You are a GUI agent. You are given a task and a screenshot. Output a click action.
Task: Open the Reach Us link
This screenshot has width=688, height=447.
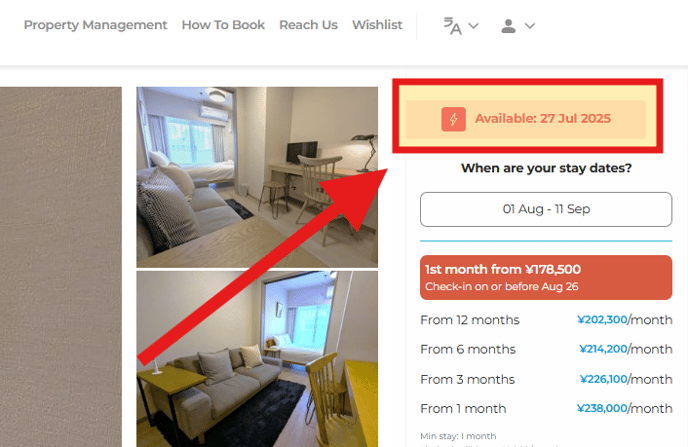(x=308, y=25)
